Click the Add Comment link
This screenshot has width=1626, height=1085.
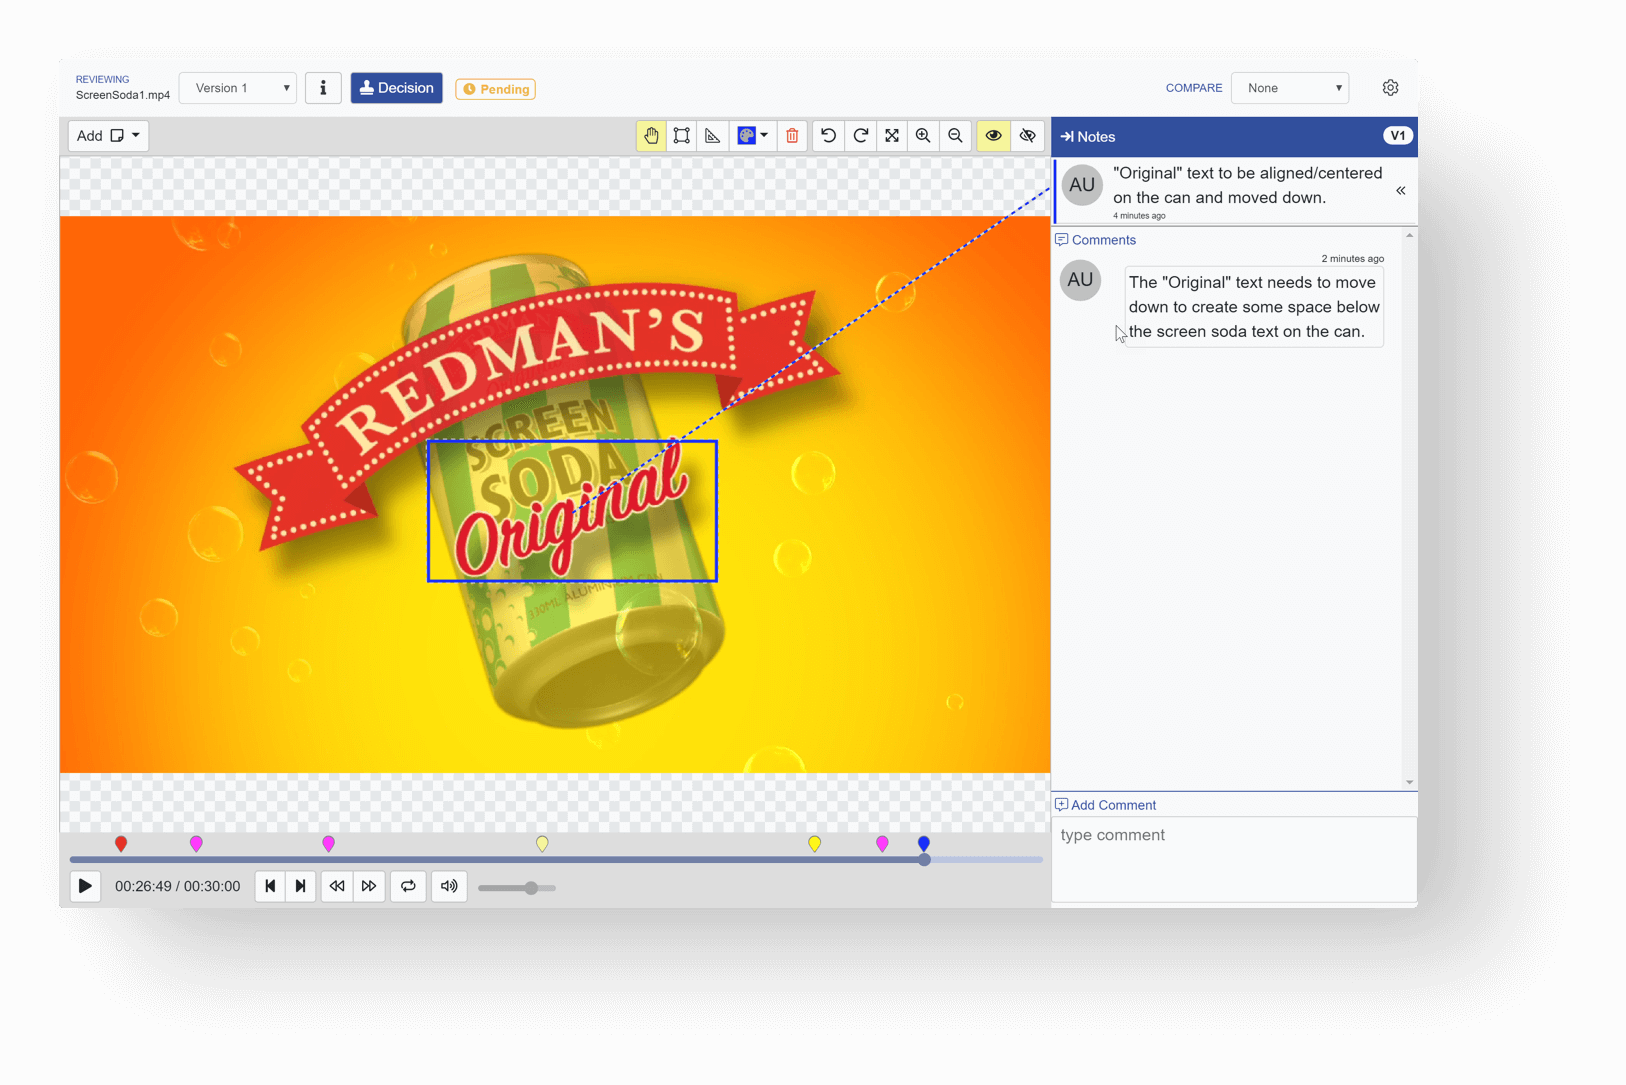pyautogui.click(x=1106, y=805)
